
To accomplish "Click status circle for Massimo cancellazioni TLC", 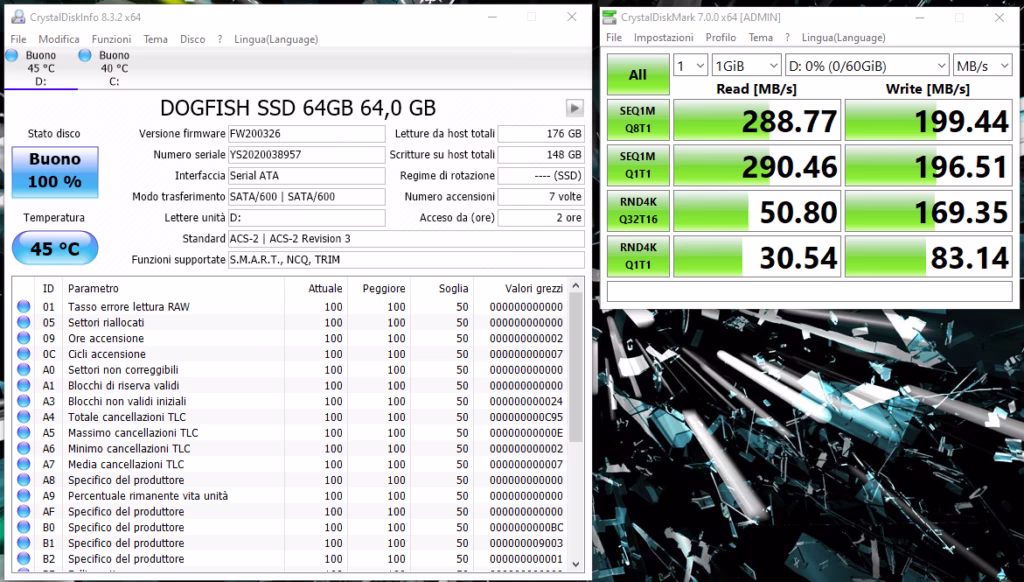I will click(24, 432).
